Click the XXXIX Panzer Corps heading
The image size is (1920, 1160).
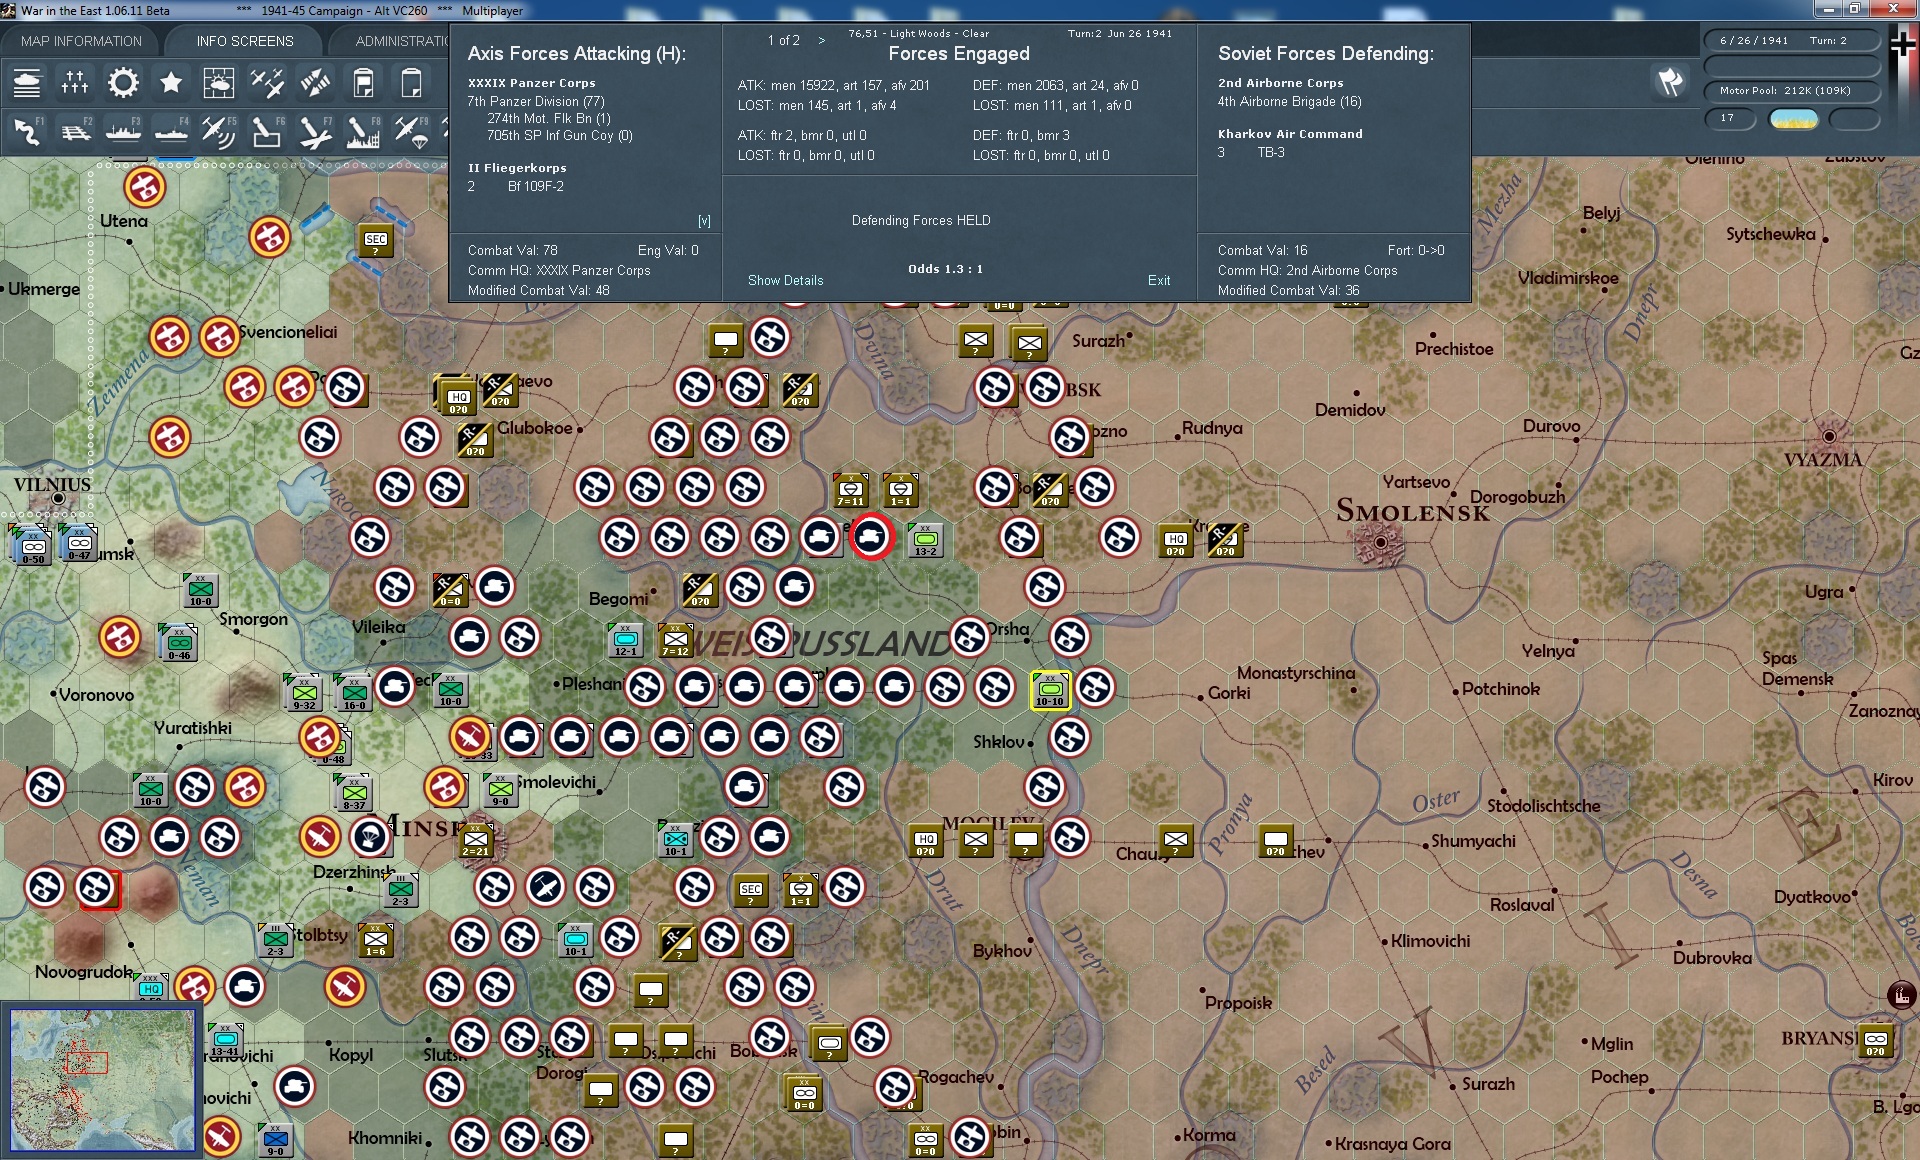pyautogui.click(x=531, y=83)
